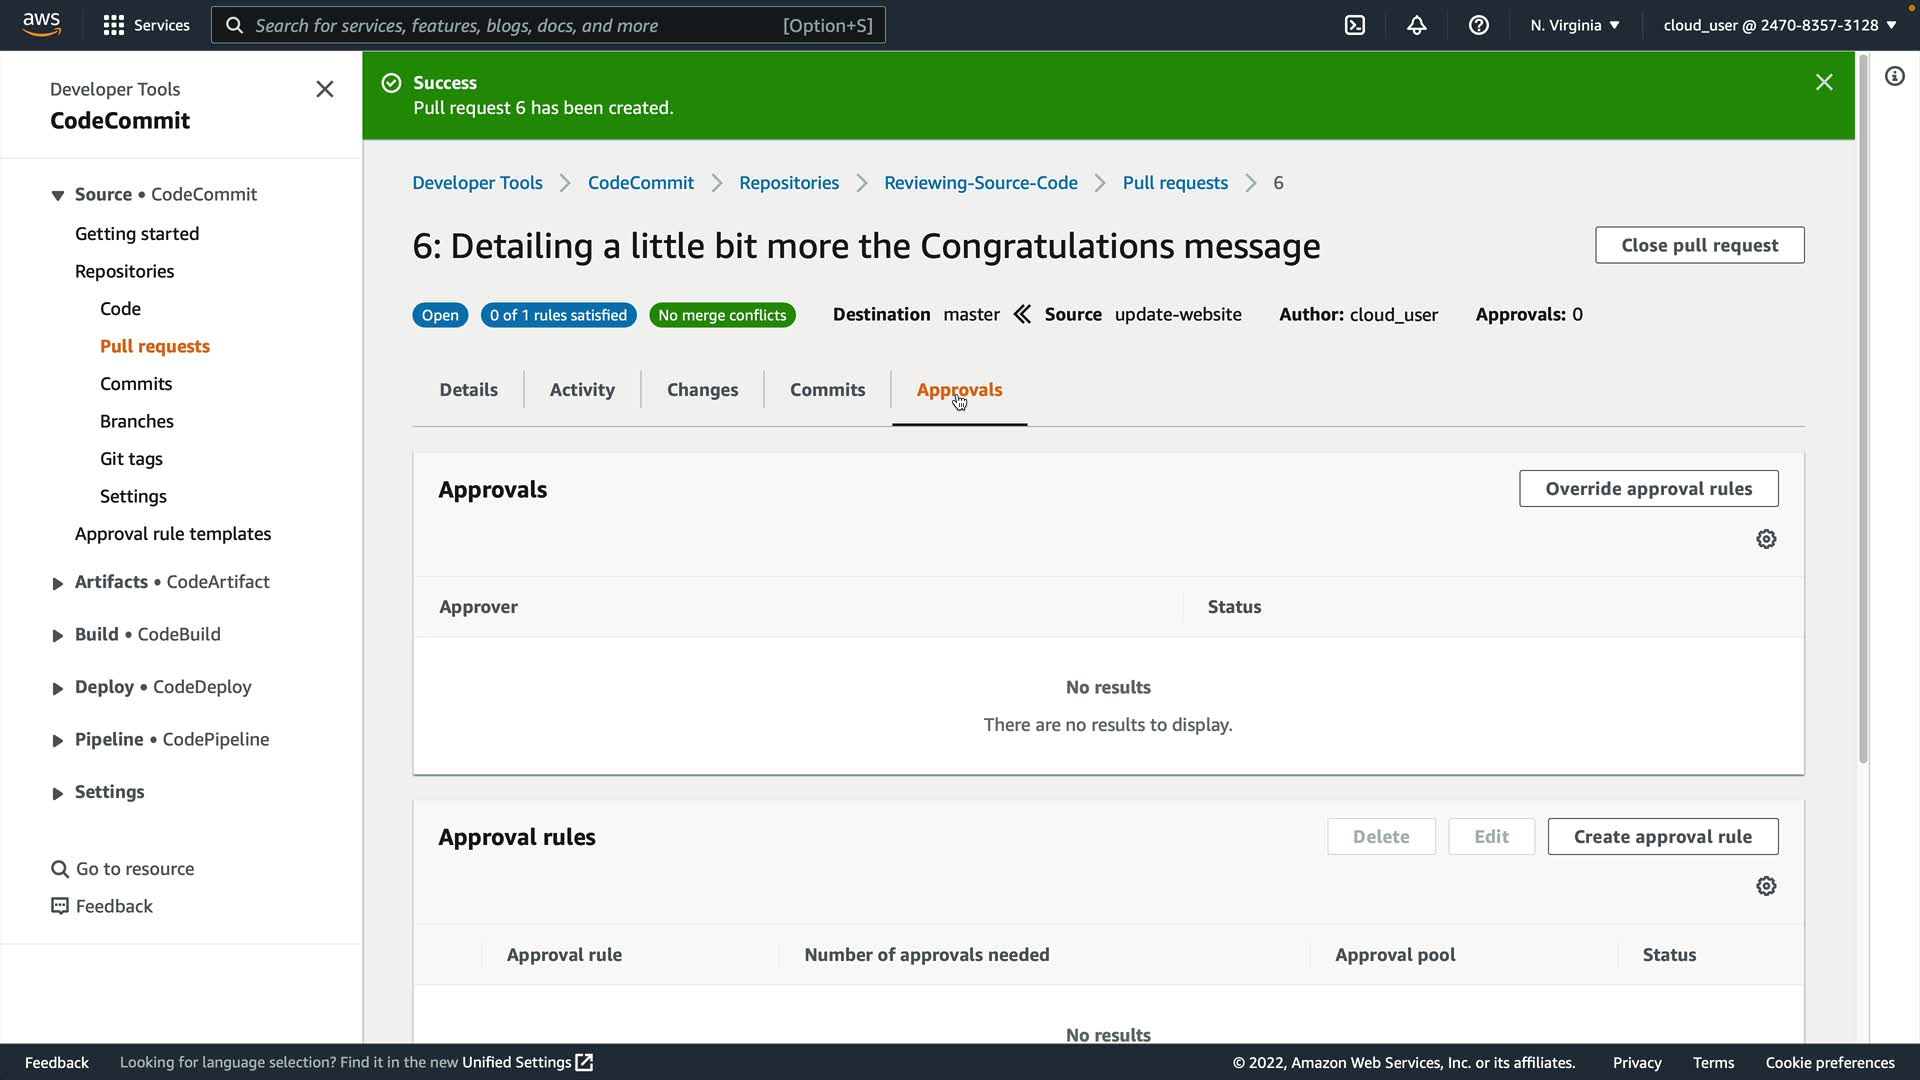Open Approvals table settings gear
This screenshot has height=1080, width=1920.
[1766, 540]
